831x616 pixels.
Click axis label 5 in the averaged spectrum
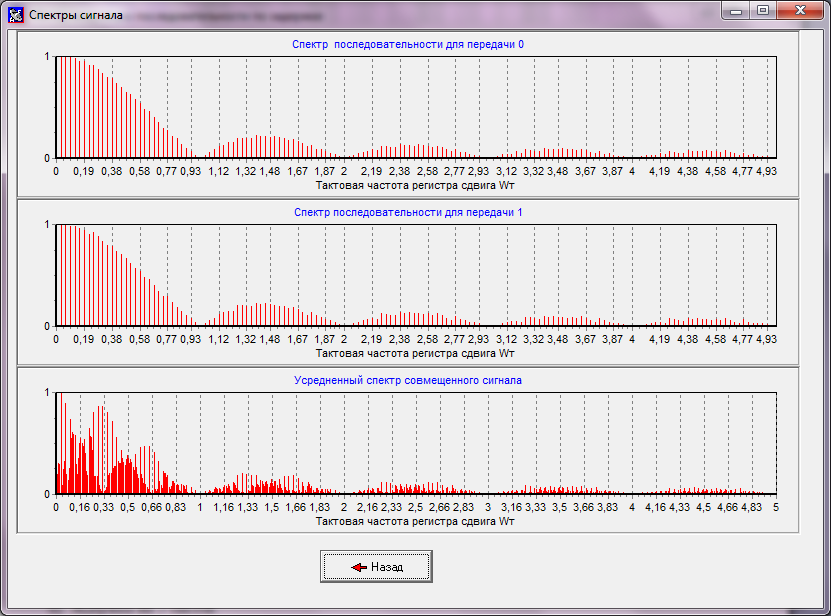click(x=775, y=507)
